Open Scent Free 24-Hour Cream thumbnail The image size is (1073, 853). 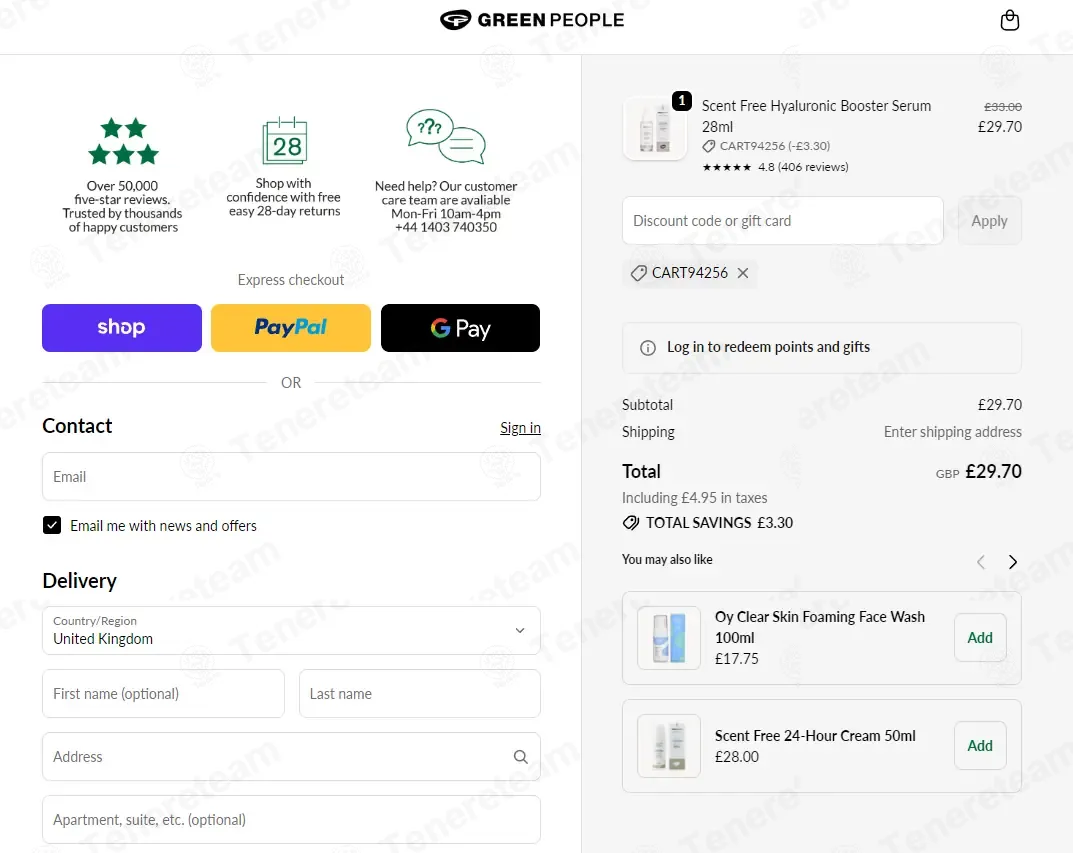coord(669,746)
